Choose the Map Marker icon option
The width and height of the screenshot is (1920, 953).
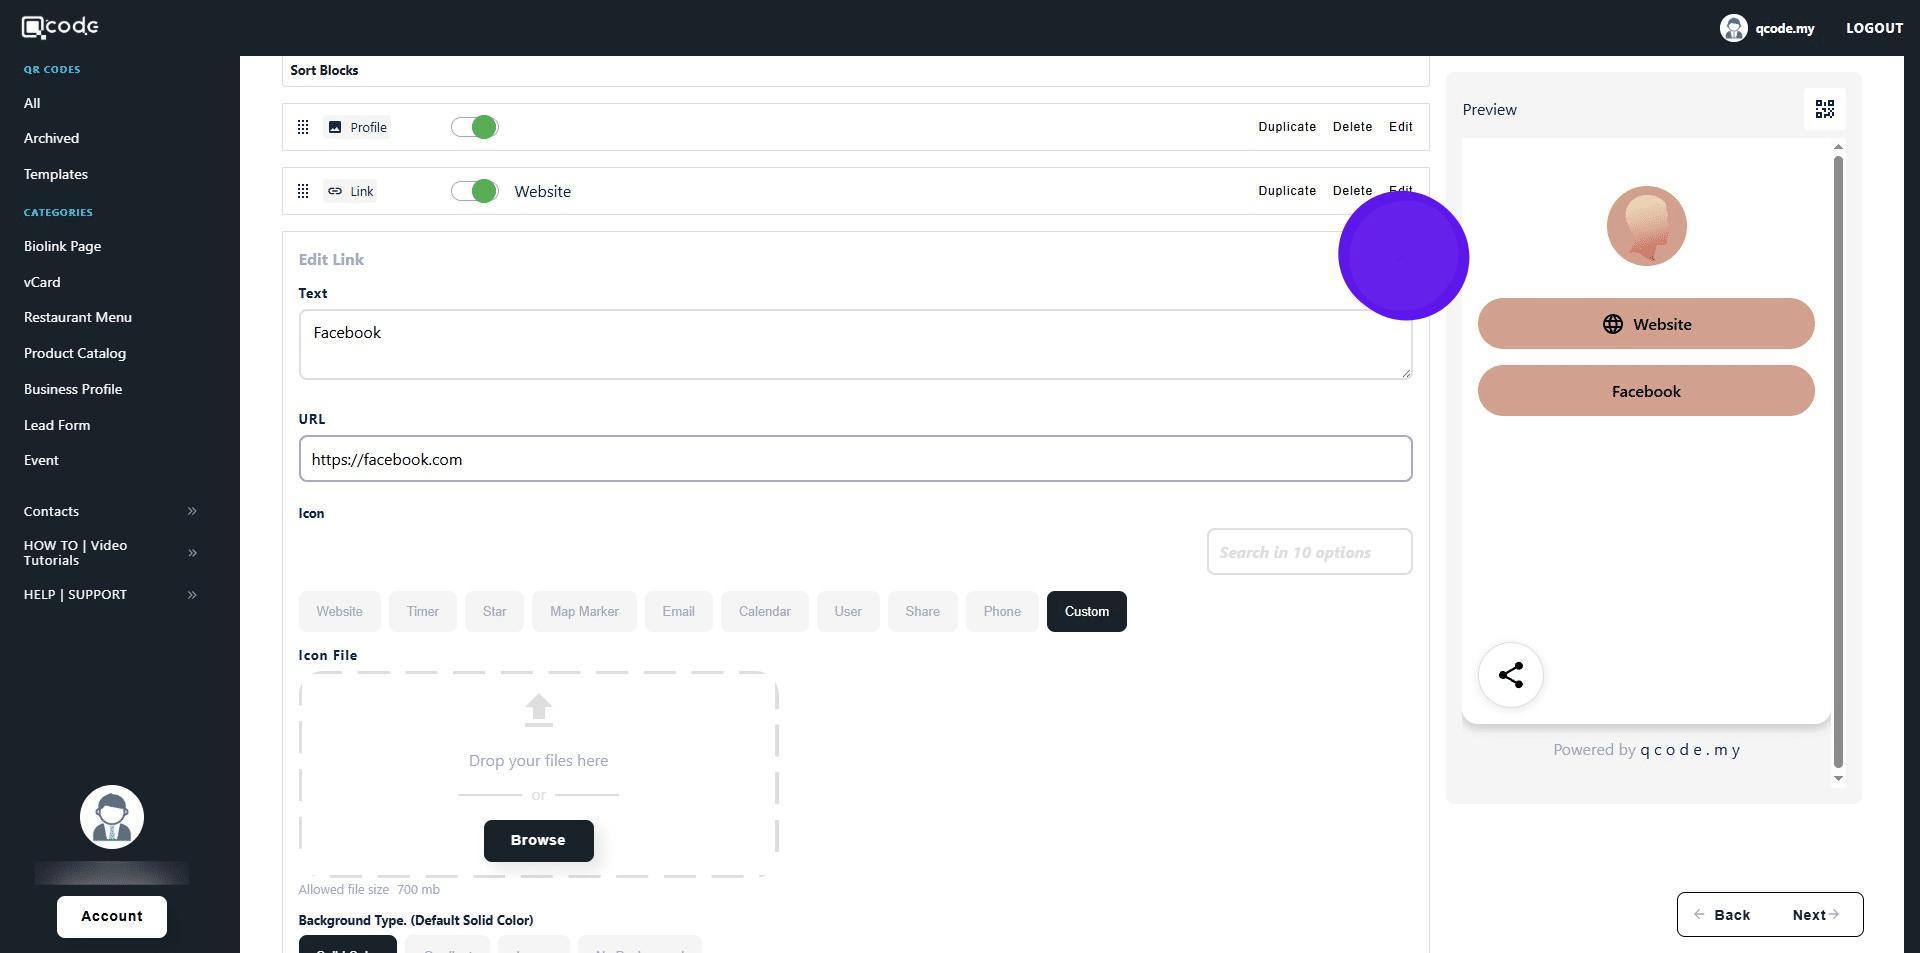point(584,612)
